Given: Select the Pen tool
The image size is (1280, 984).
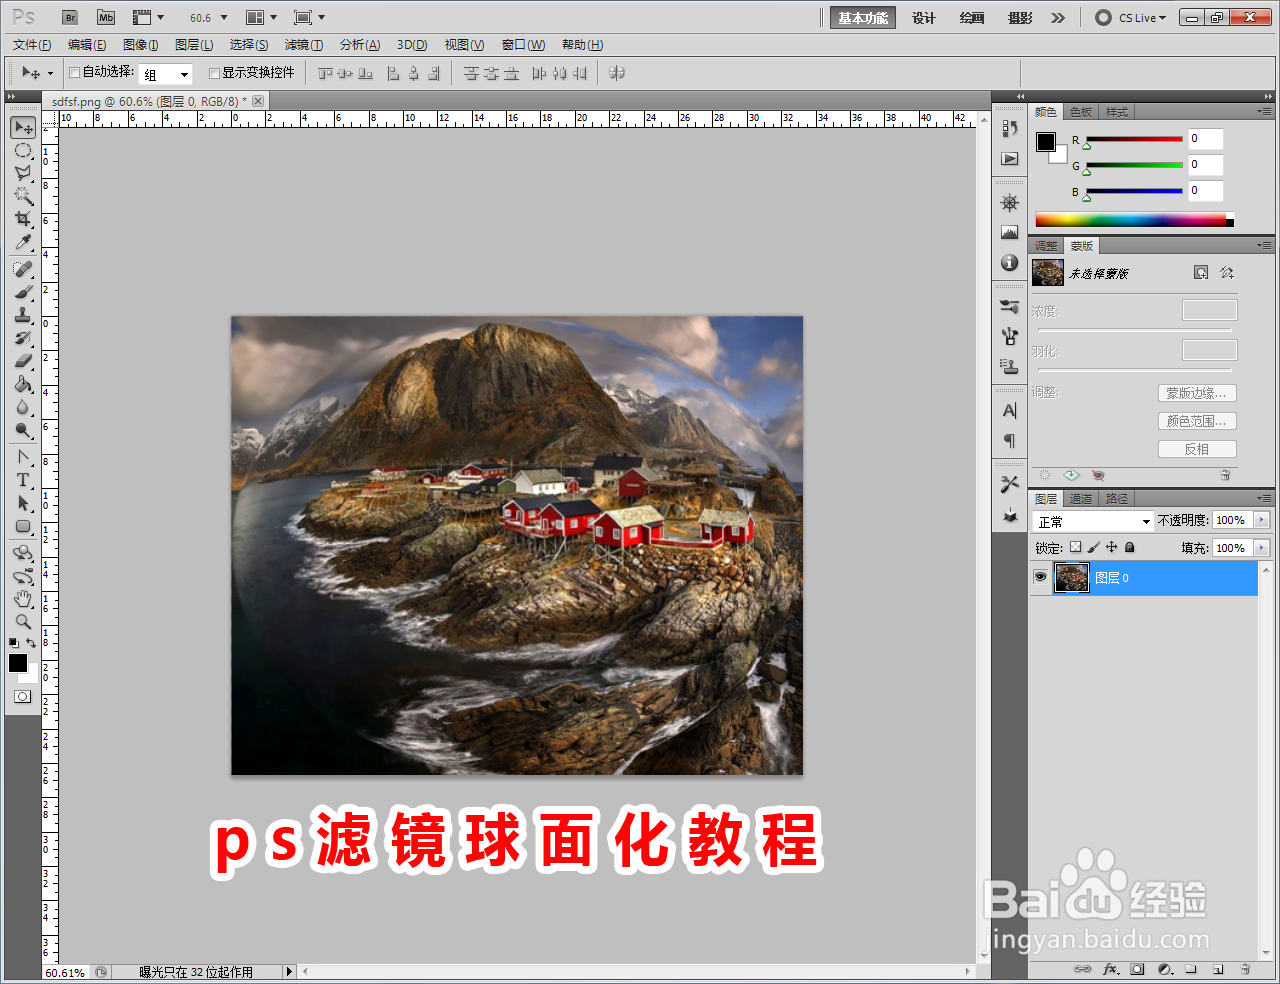Looking at the screenshot, I should coord(23,456).
